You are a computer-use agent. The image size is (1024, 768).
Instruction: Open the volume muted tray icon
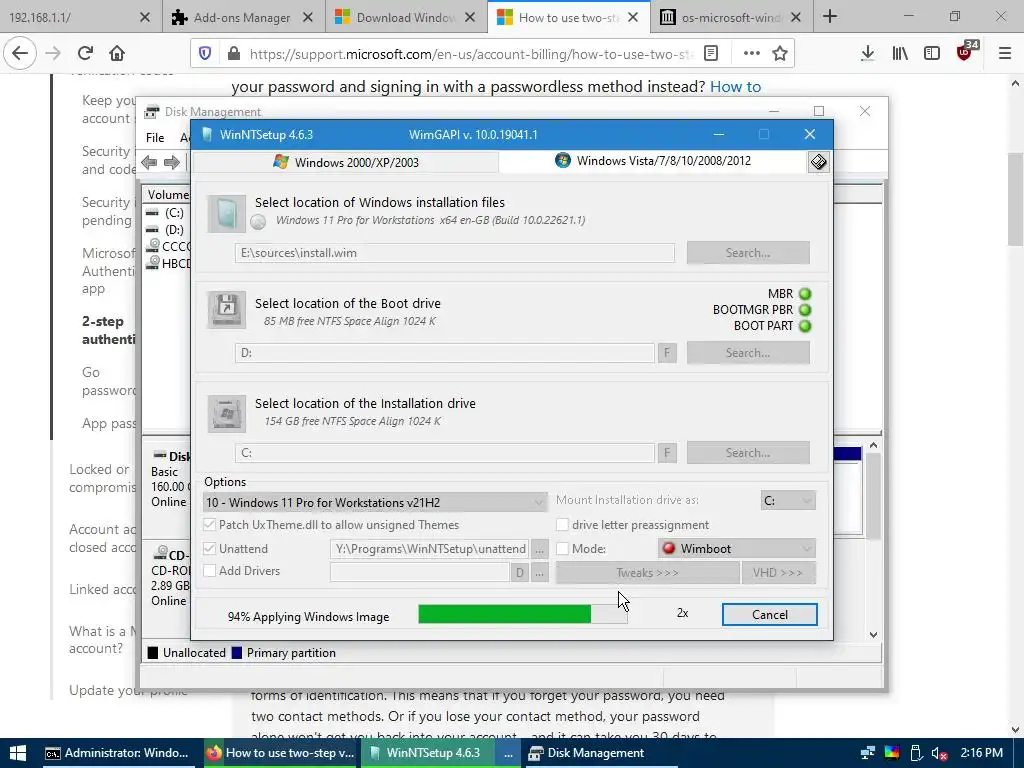click(940, 754)
